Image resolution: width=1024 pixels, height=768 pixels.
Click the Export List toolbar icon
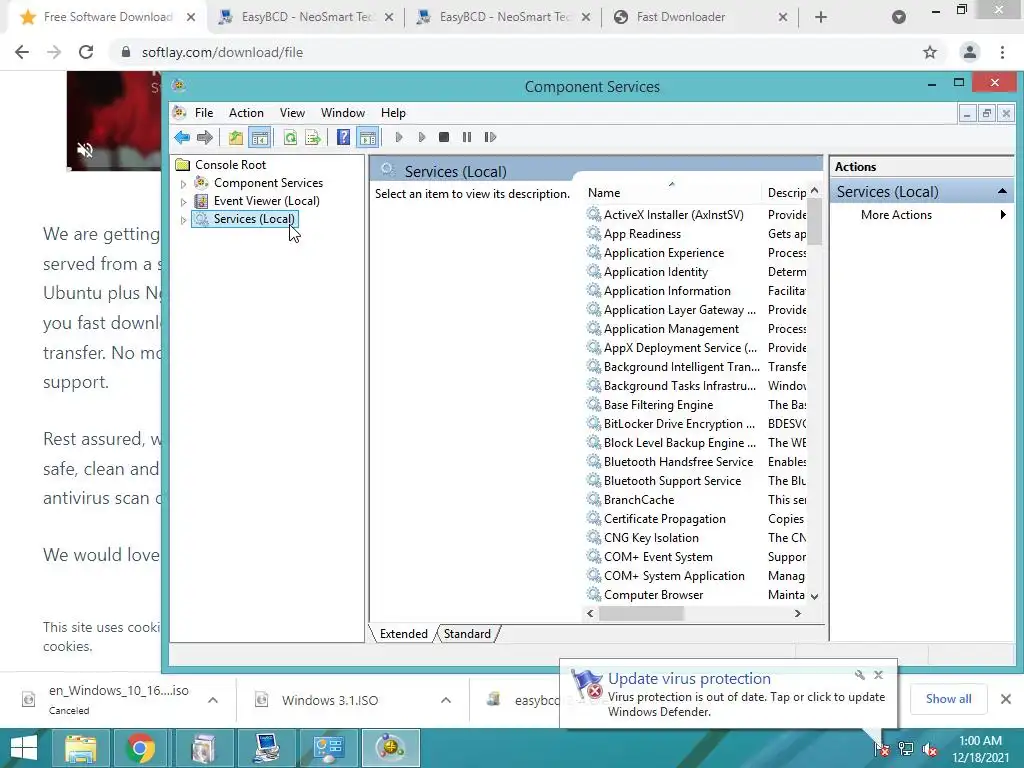313,137
